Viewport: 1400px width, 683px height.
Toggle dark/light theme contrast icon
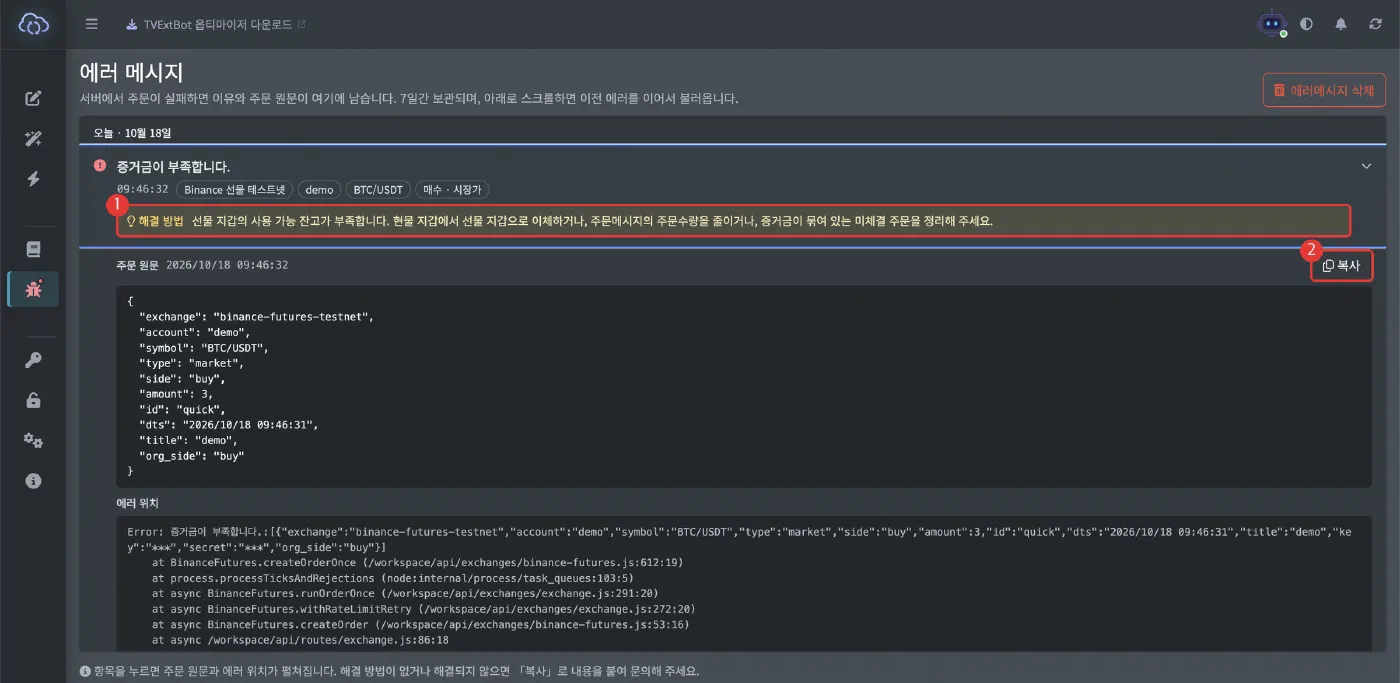[x=1306, y=24]
